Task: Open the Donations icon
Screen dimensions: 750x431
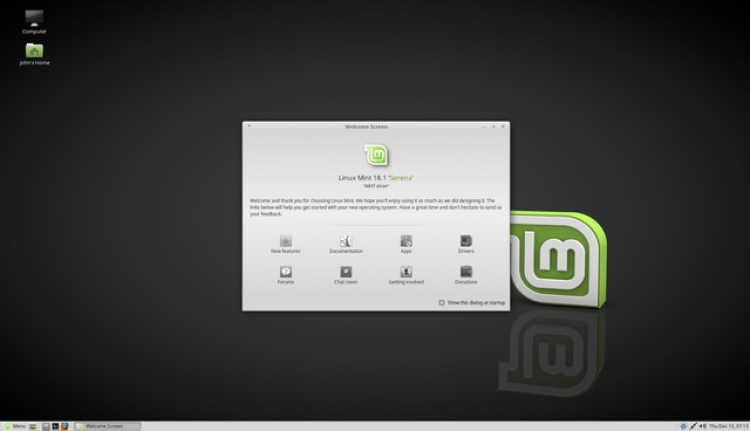Action: 466,272
